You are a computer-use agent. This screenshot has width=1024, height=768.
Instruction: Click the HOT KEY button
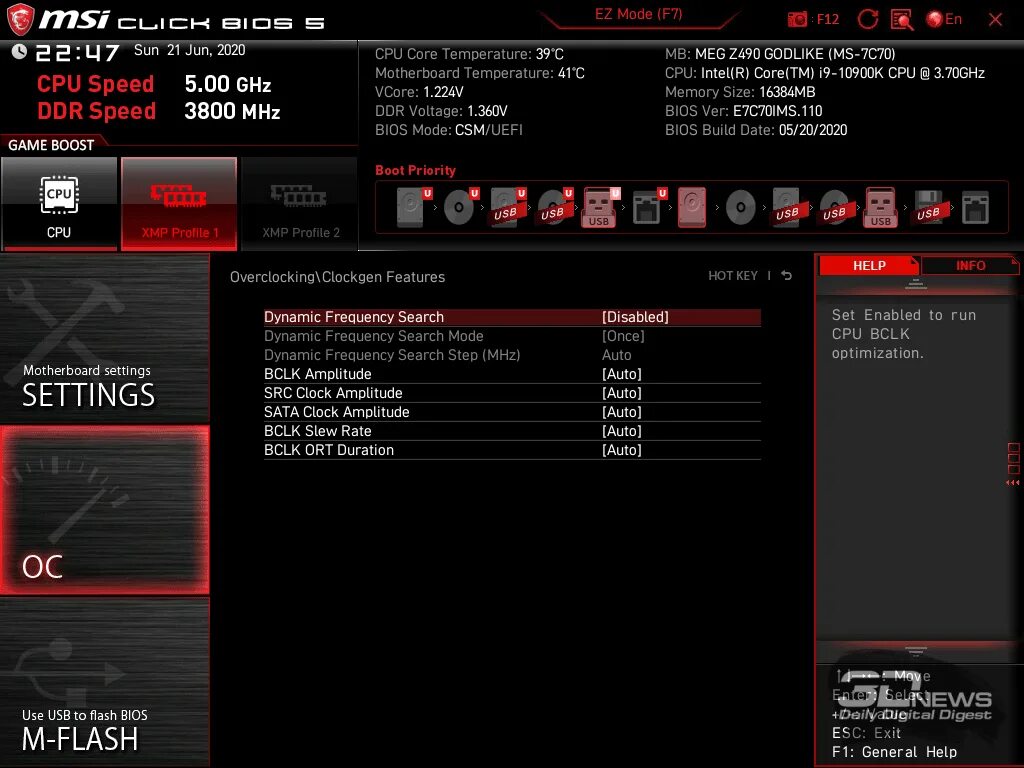tap(733, 276)
